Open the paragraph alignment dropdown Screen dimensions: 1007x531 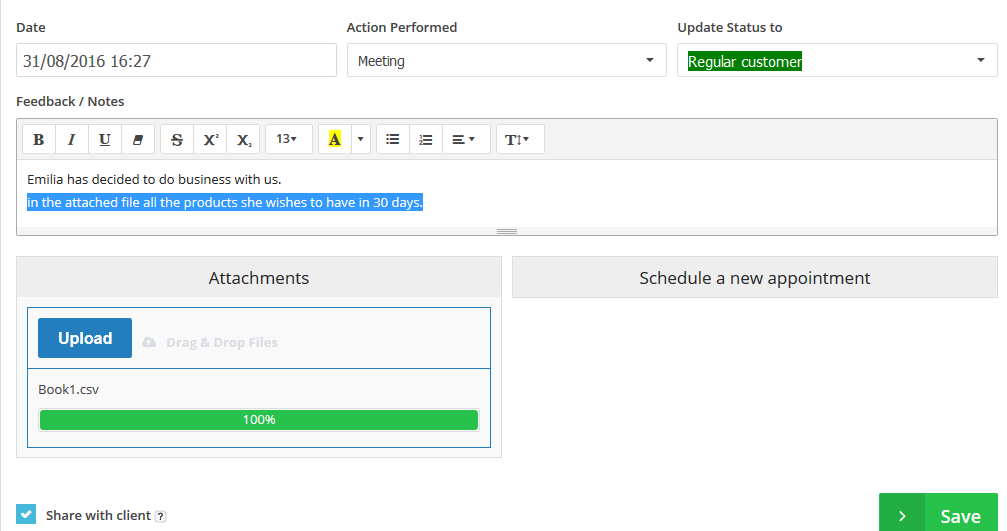pos(466,139)
